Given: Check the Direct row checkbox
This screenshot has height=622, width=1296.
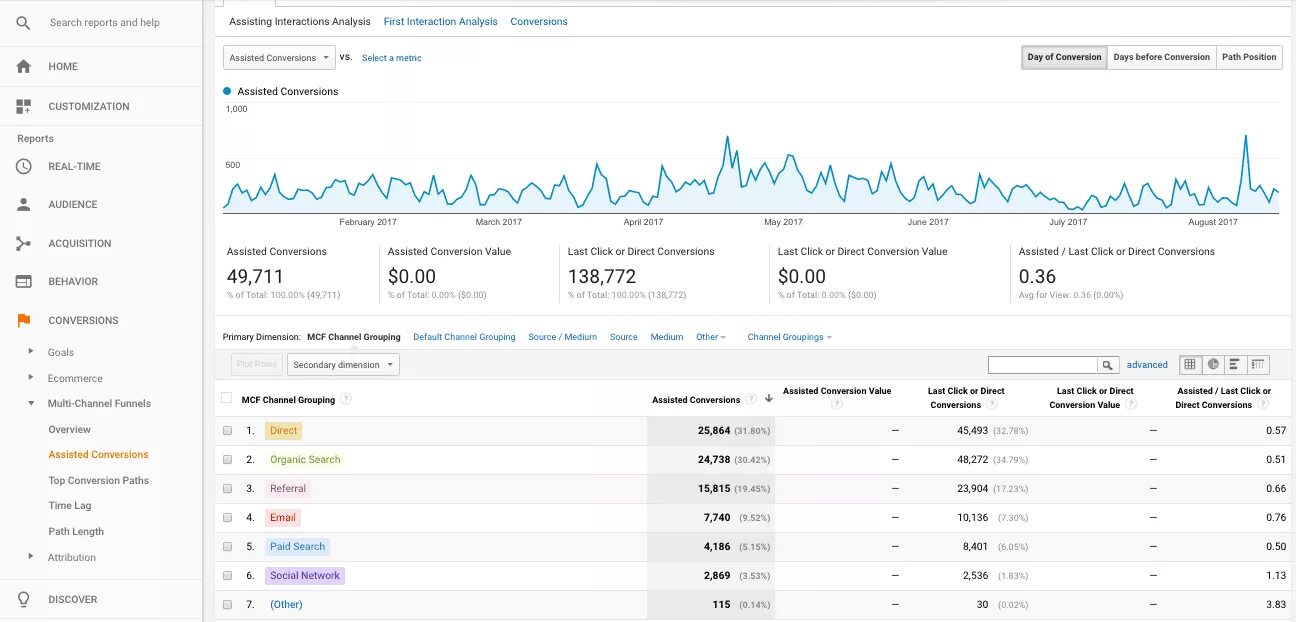Looking at the screenshot, I should [x=227, y=431].
